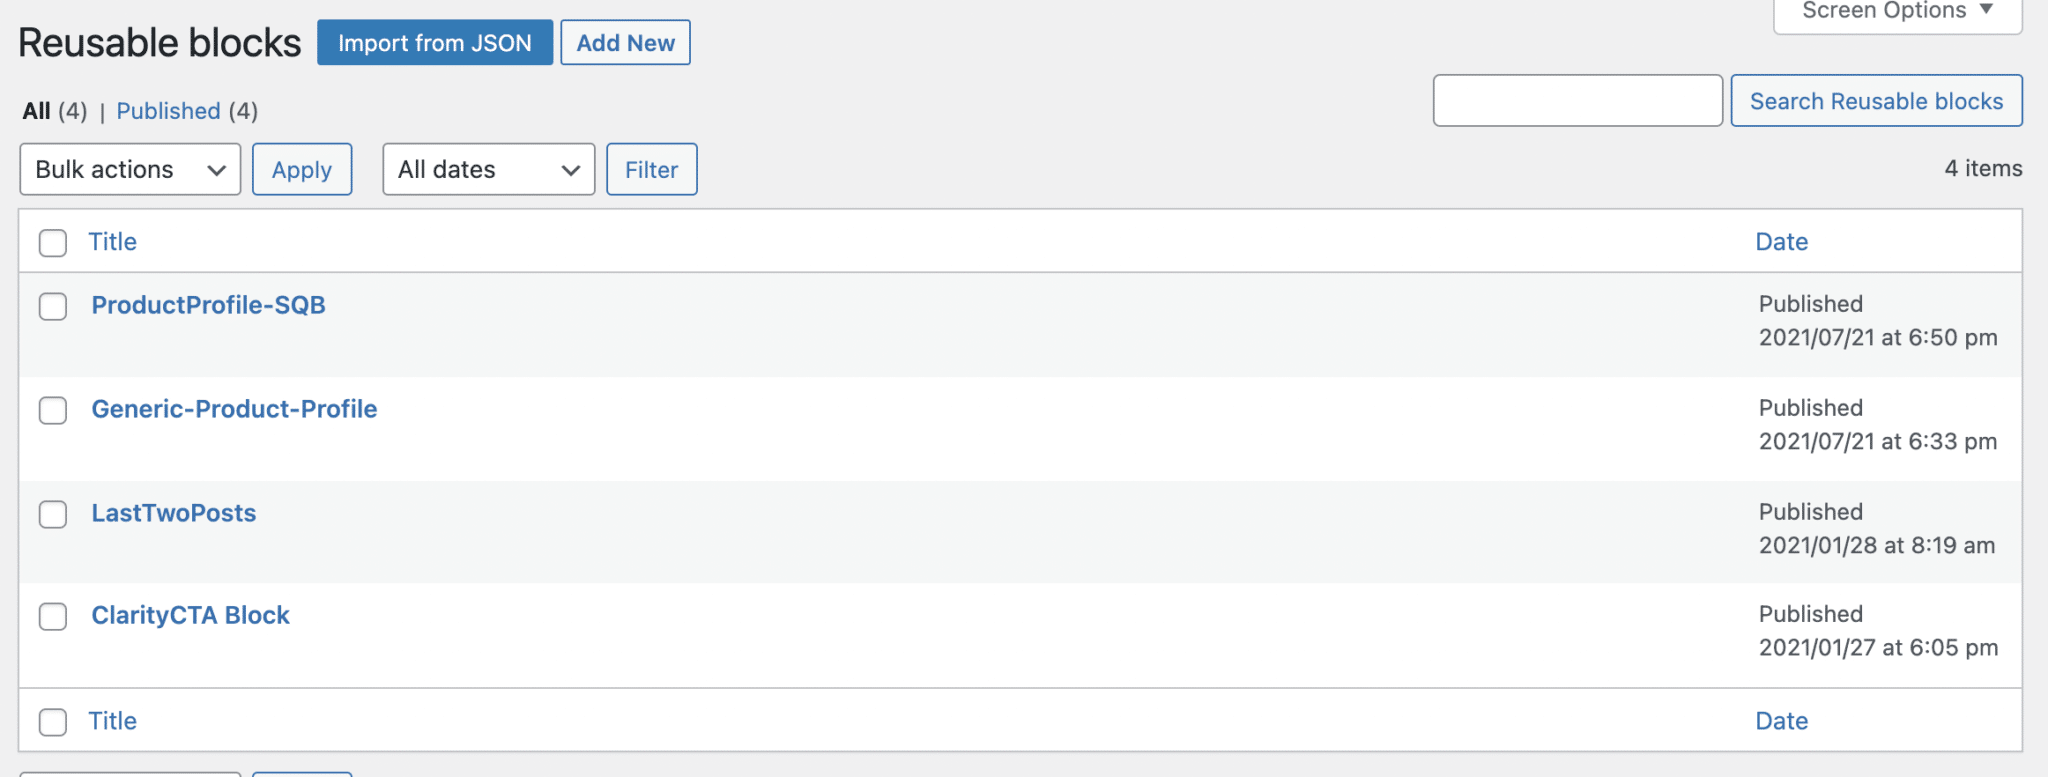Open the ProductProfile-SQB reusable block

pos(208,305)
